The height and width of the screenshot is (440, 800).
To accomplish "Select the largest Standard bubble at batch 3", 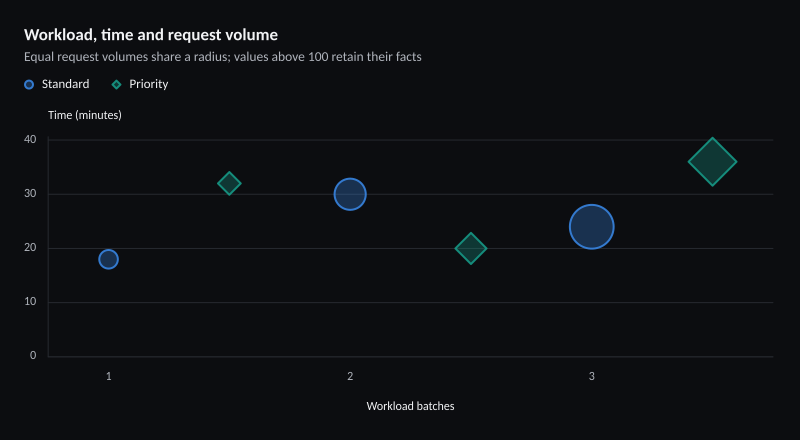I will [591, 227].
